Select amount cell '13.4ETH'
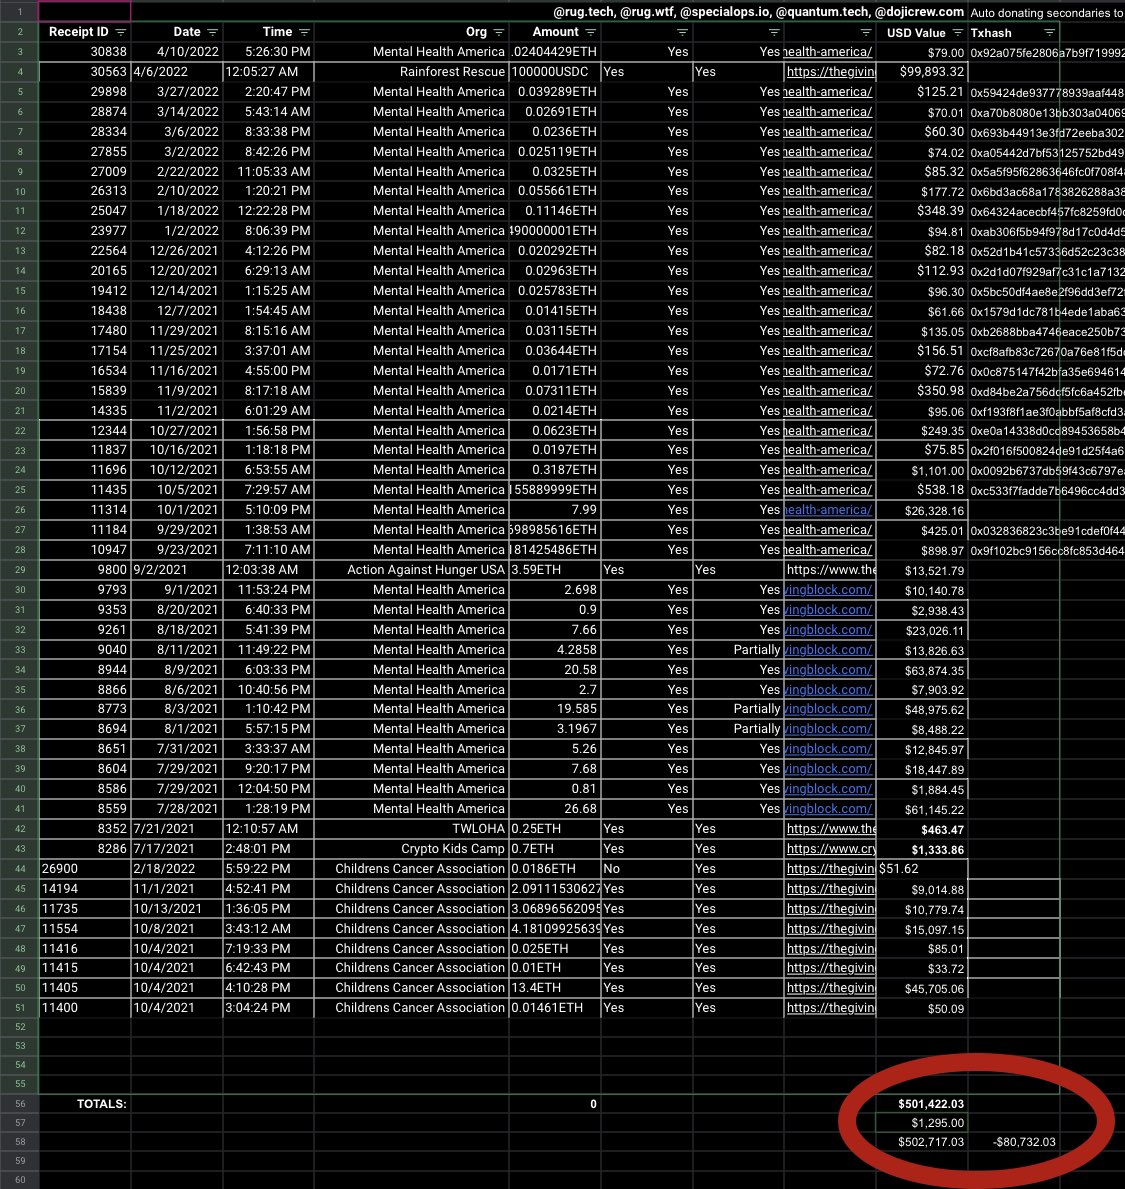Viewport: 1125px width, 1189px height. pos(554,987)
